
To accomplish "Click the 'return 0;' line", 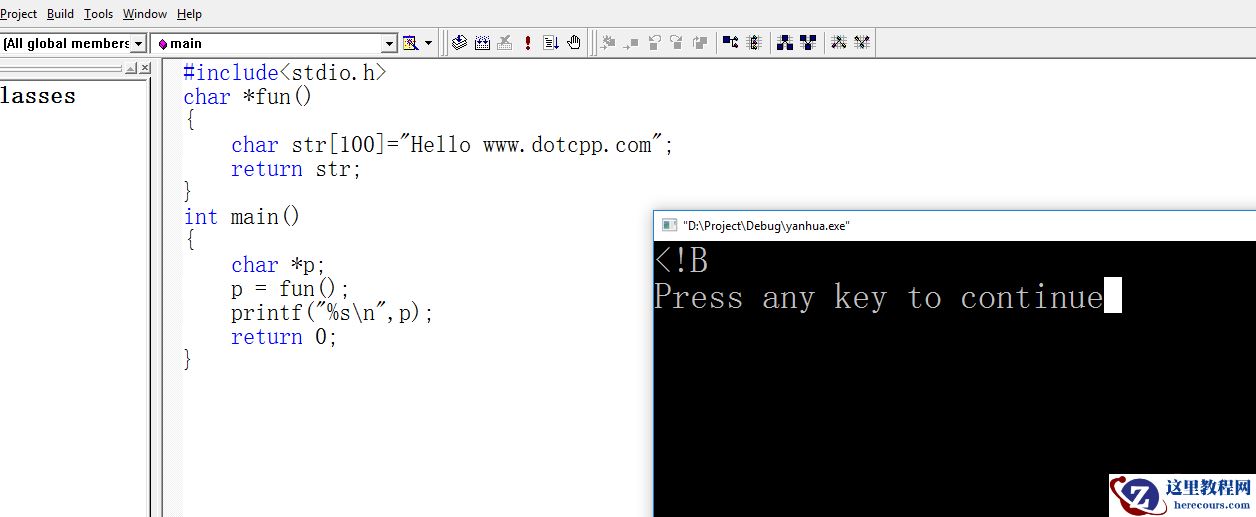I will [284, 337].
